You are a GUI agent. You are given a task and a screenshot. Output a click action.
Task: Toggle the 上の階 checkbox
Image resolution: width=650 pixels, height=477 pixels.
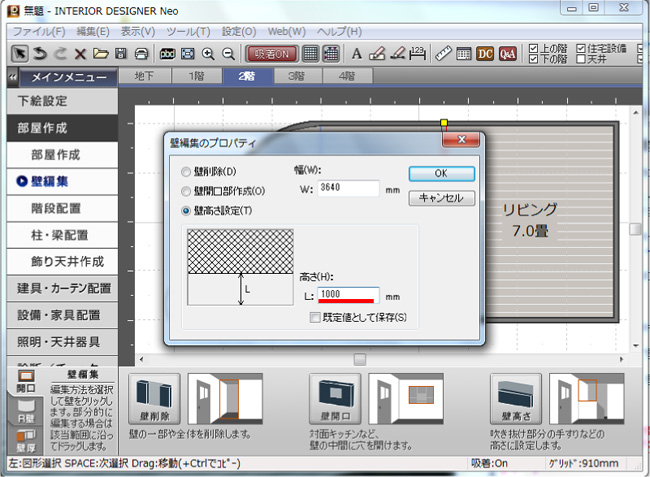pyautogui.click(x=534, y=47)
